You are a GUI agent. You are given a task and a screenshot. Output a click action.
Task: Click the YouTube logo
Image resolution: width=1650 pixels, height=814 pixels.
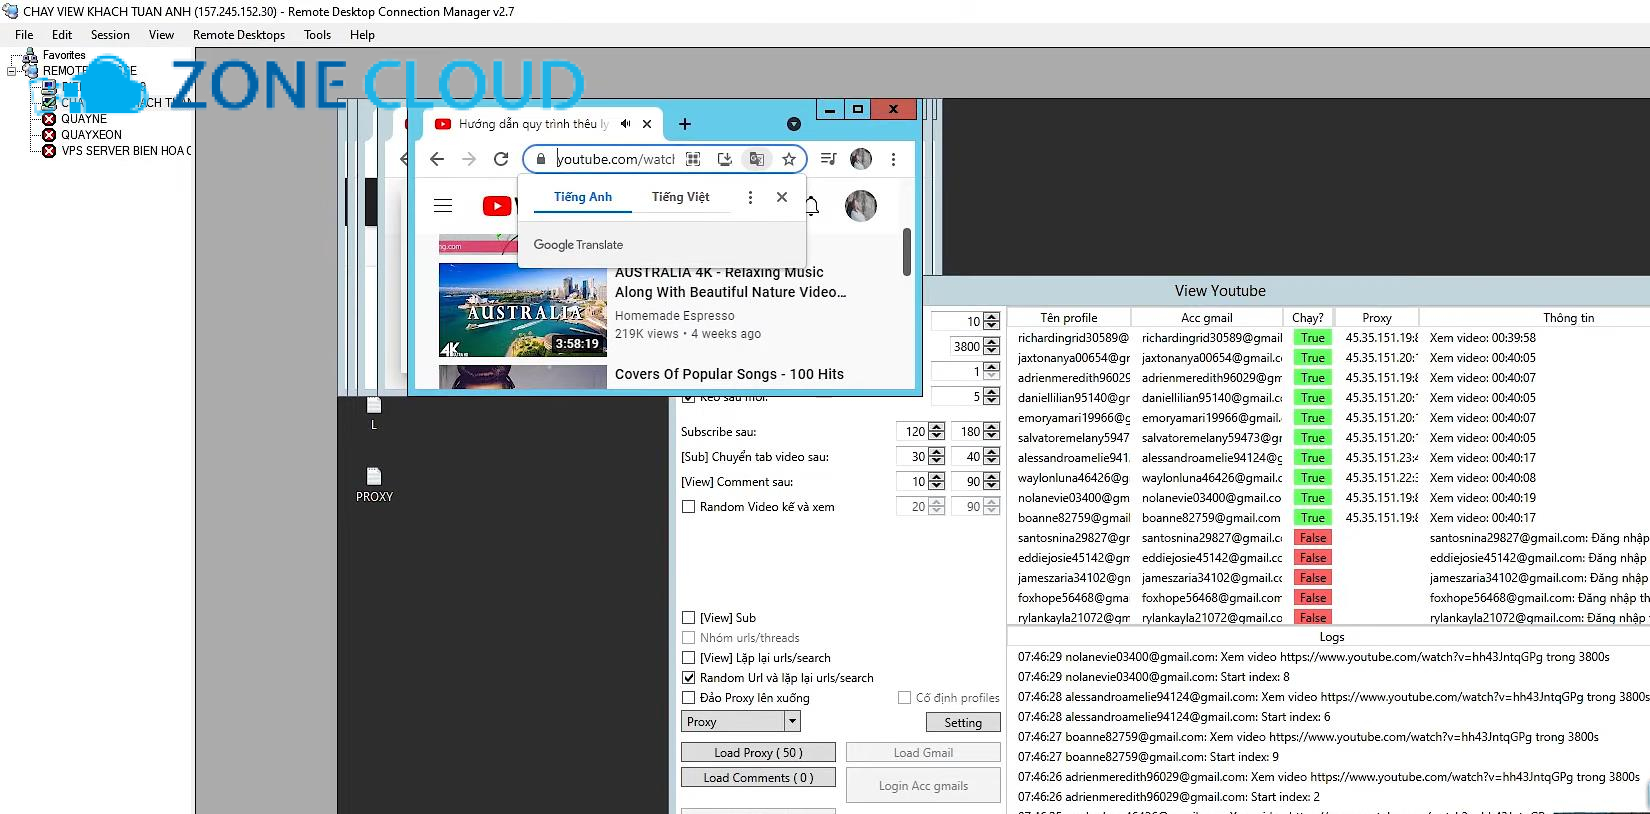pyautogui.click(x=499, y=206)
